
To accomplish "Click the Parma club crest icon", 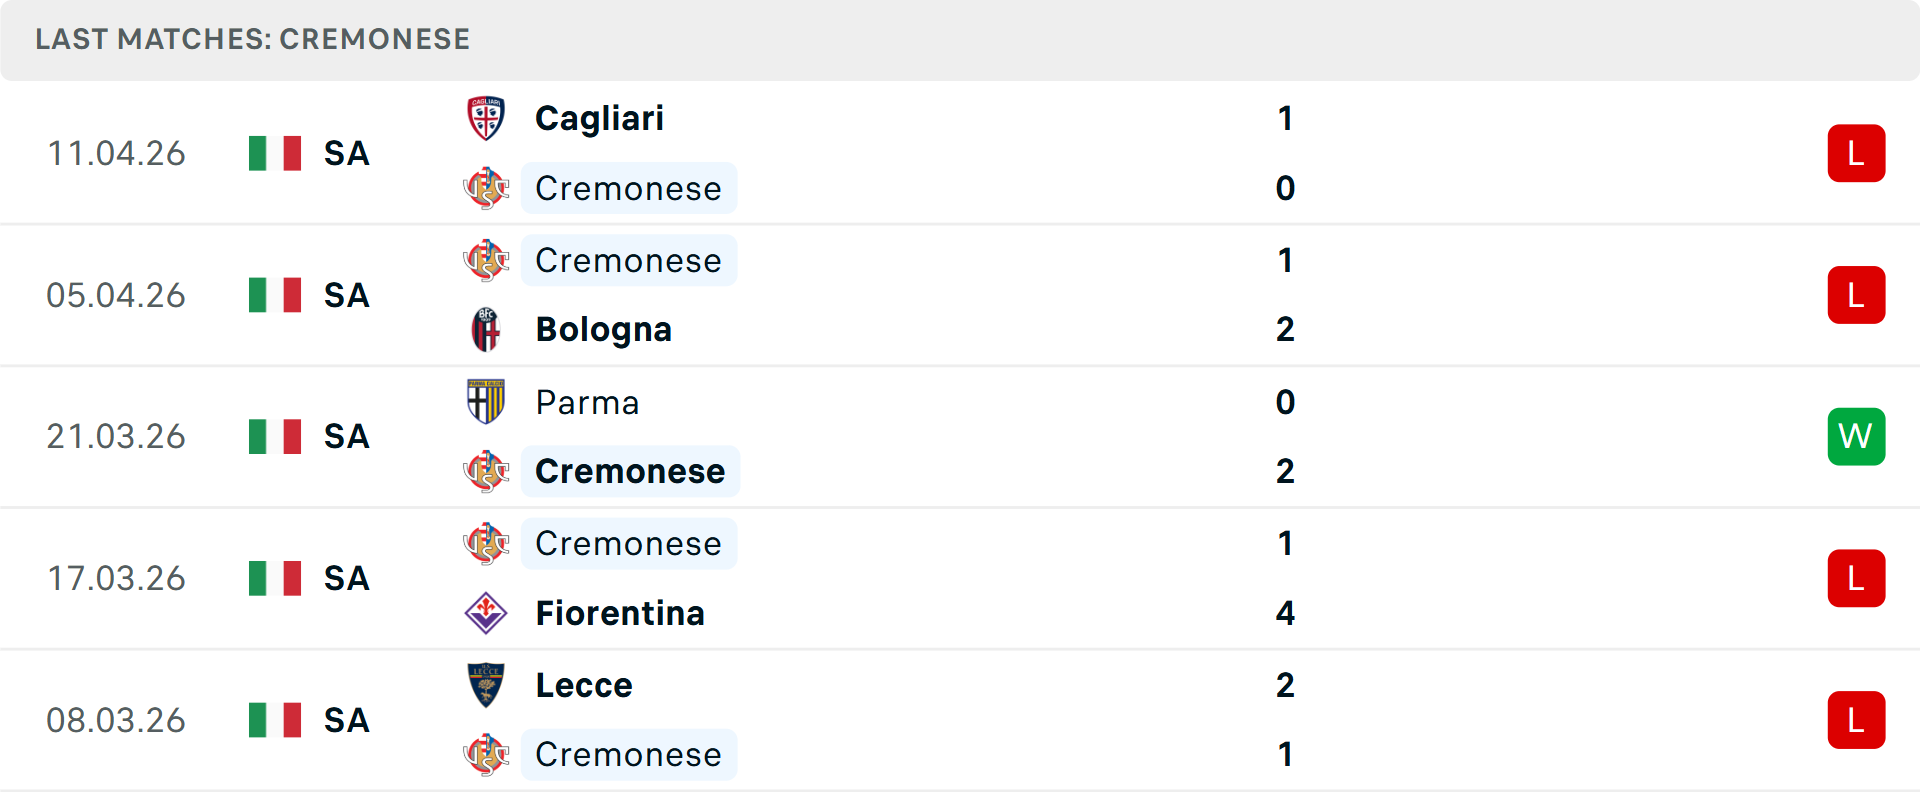I will pyautogui.click(x=486, y=402).
